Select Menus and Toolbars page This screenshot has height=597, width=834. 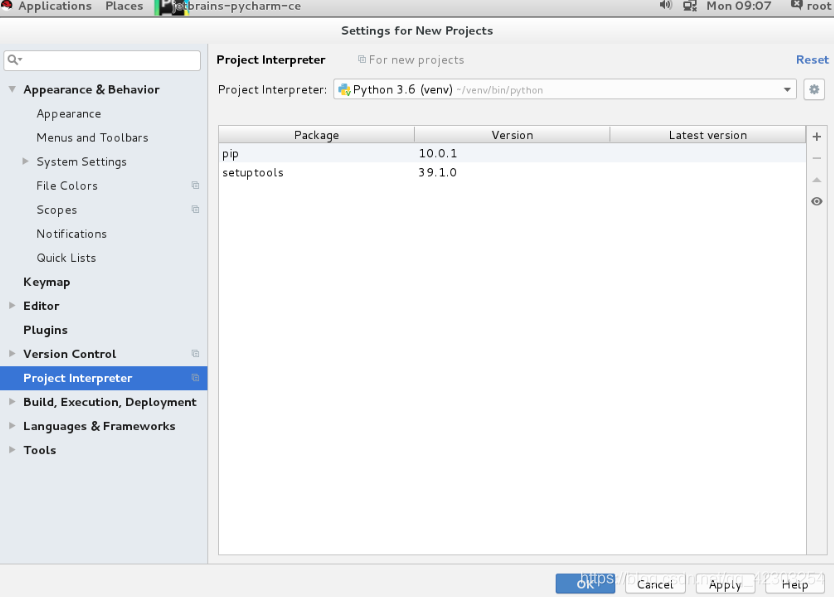pos(92,138)
